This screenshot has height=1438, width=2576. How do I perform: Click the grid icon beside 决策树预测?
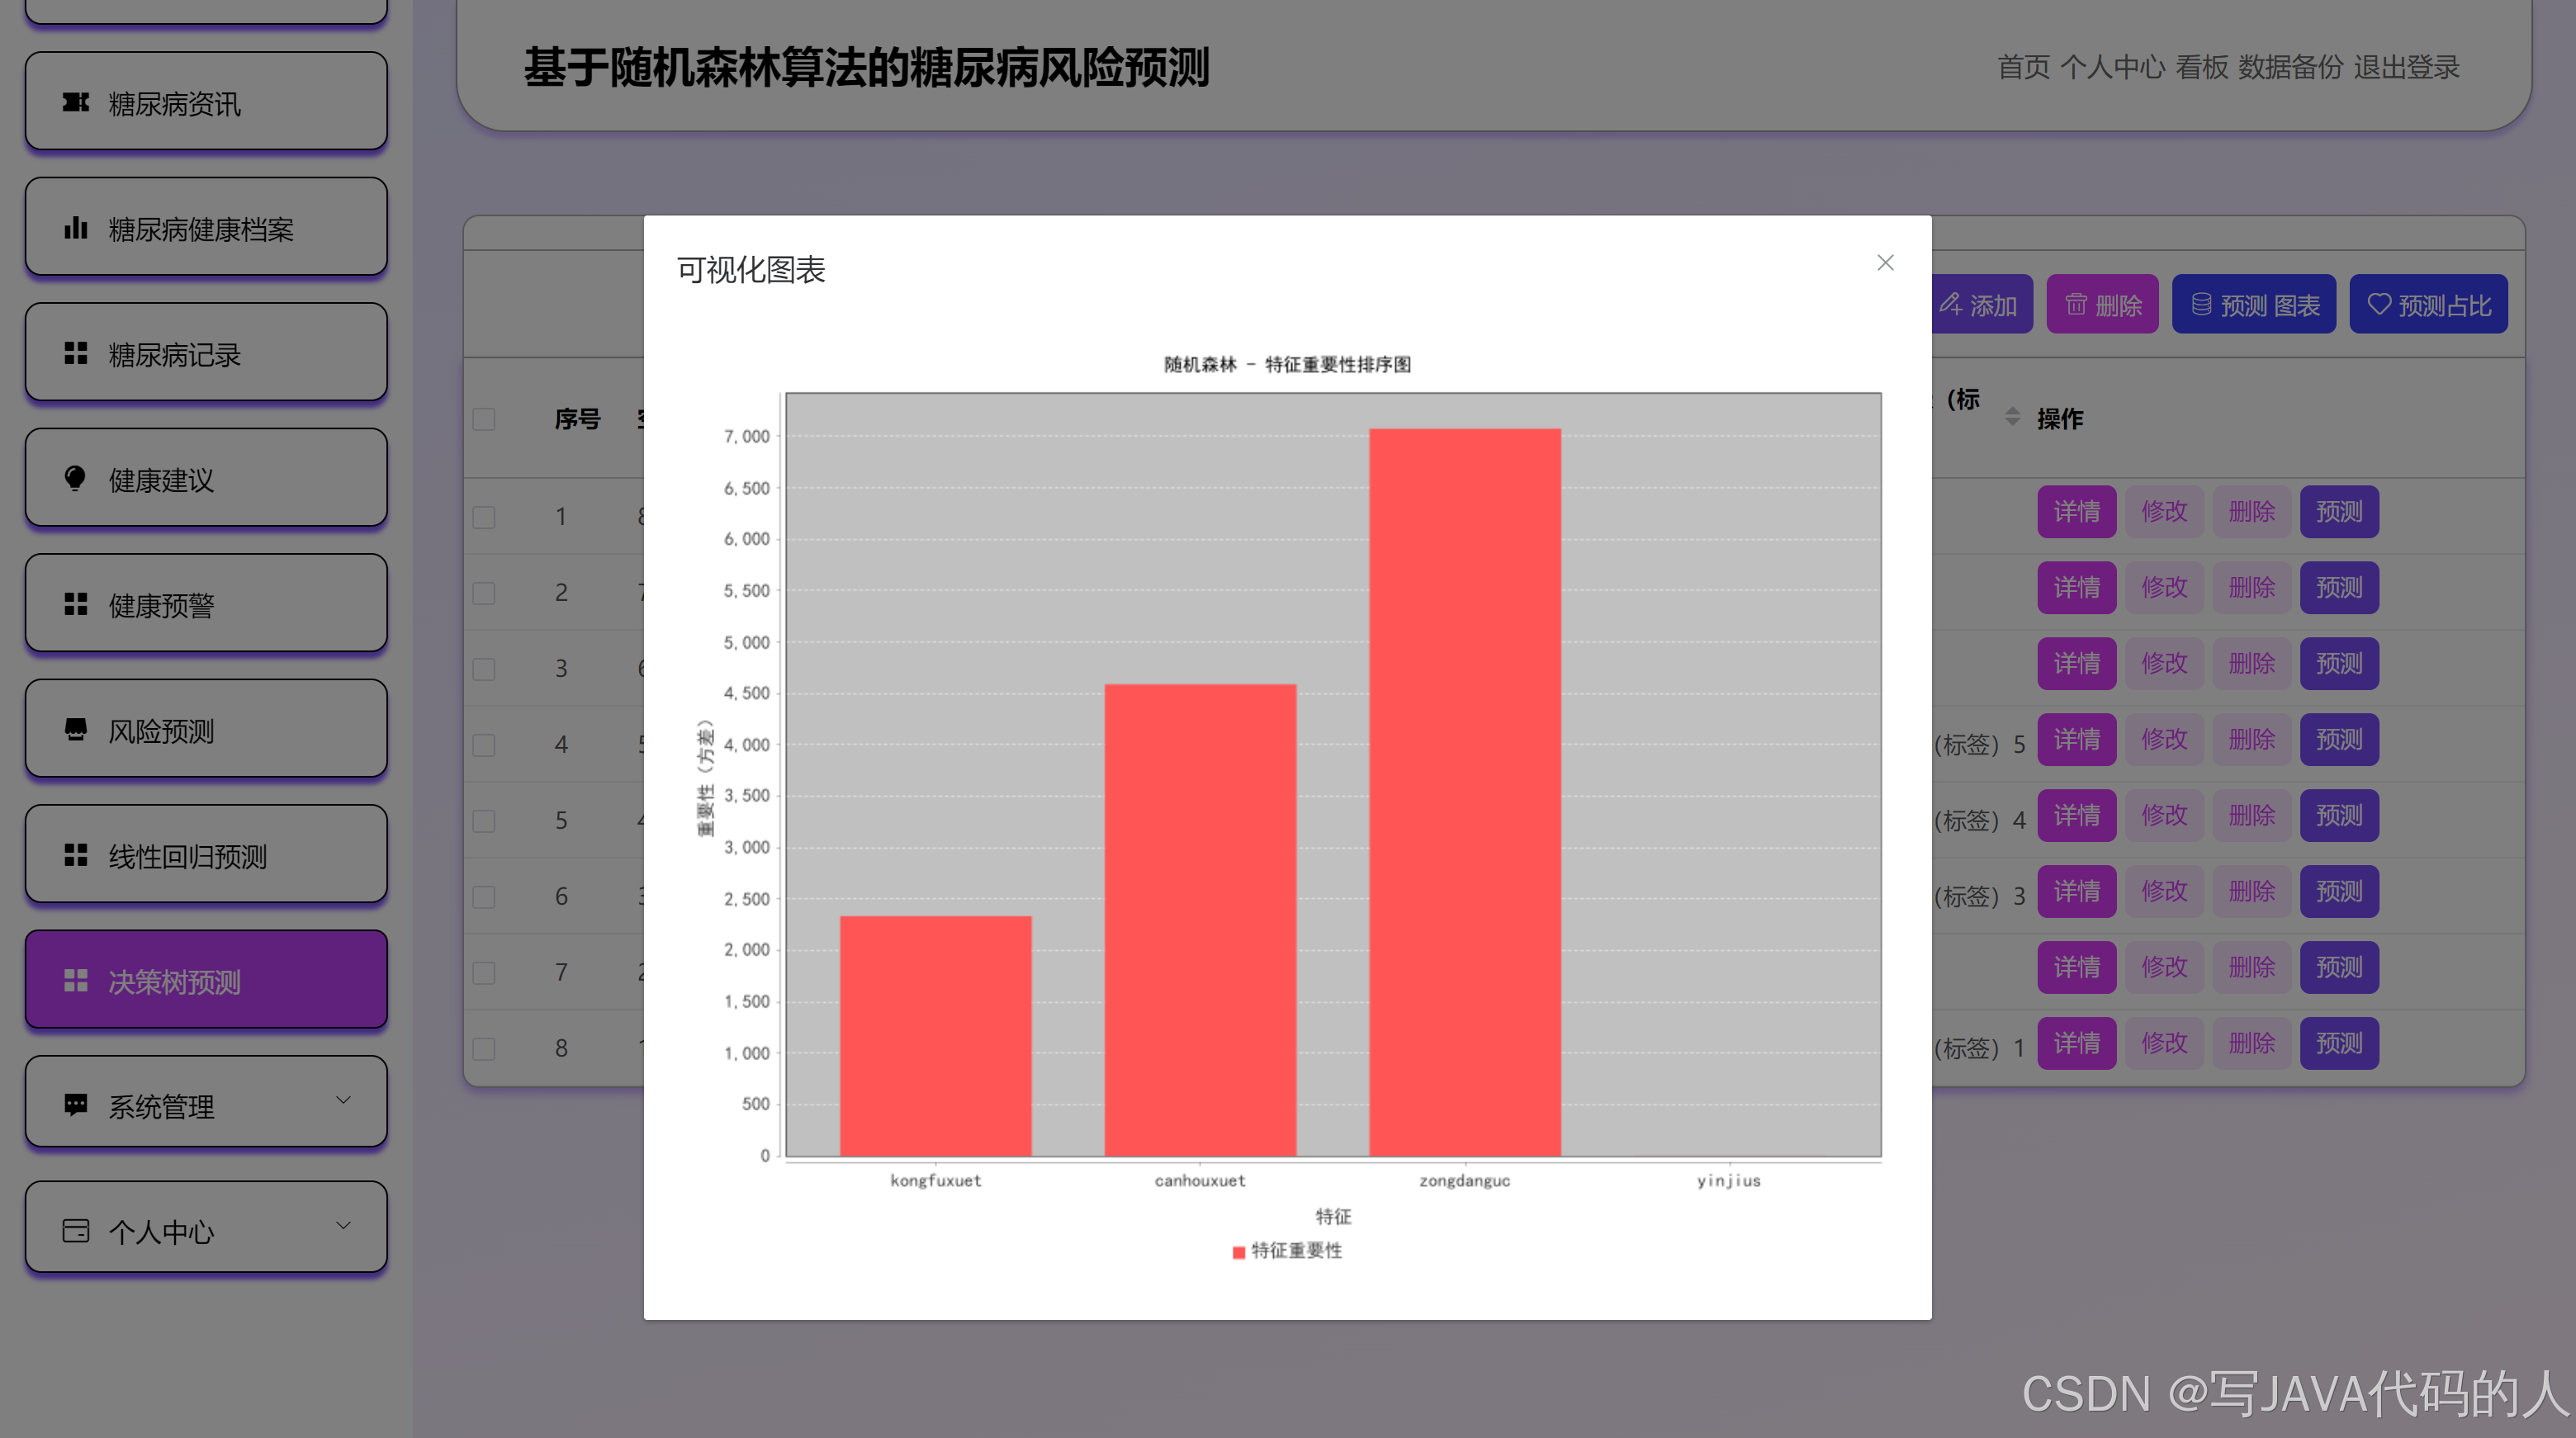[75, 980]
